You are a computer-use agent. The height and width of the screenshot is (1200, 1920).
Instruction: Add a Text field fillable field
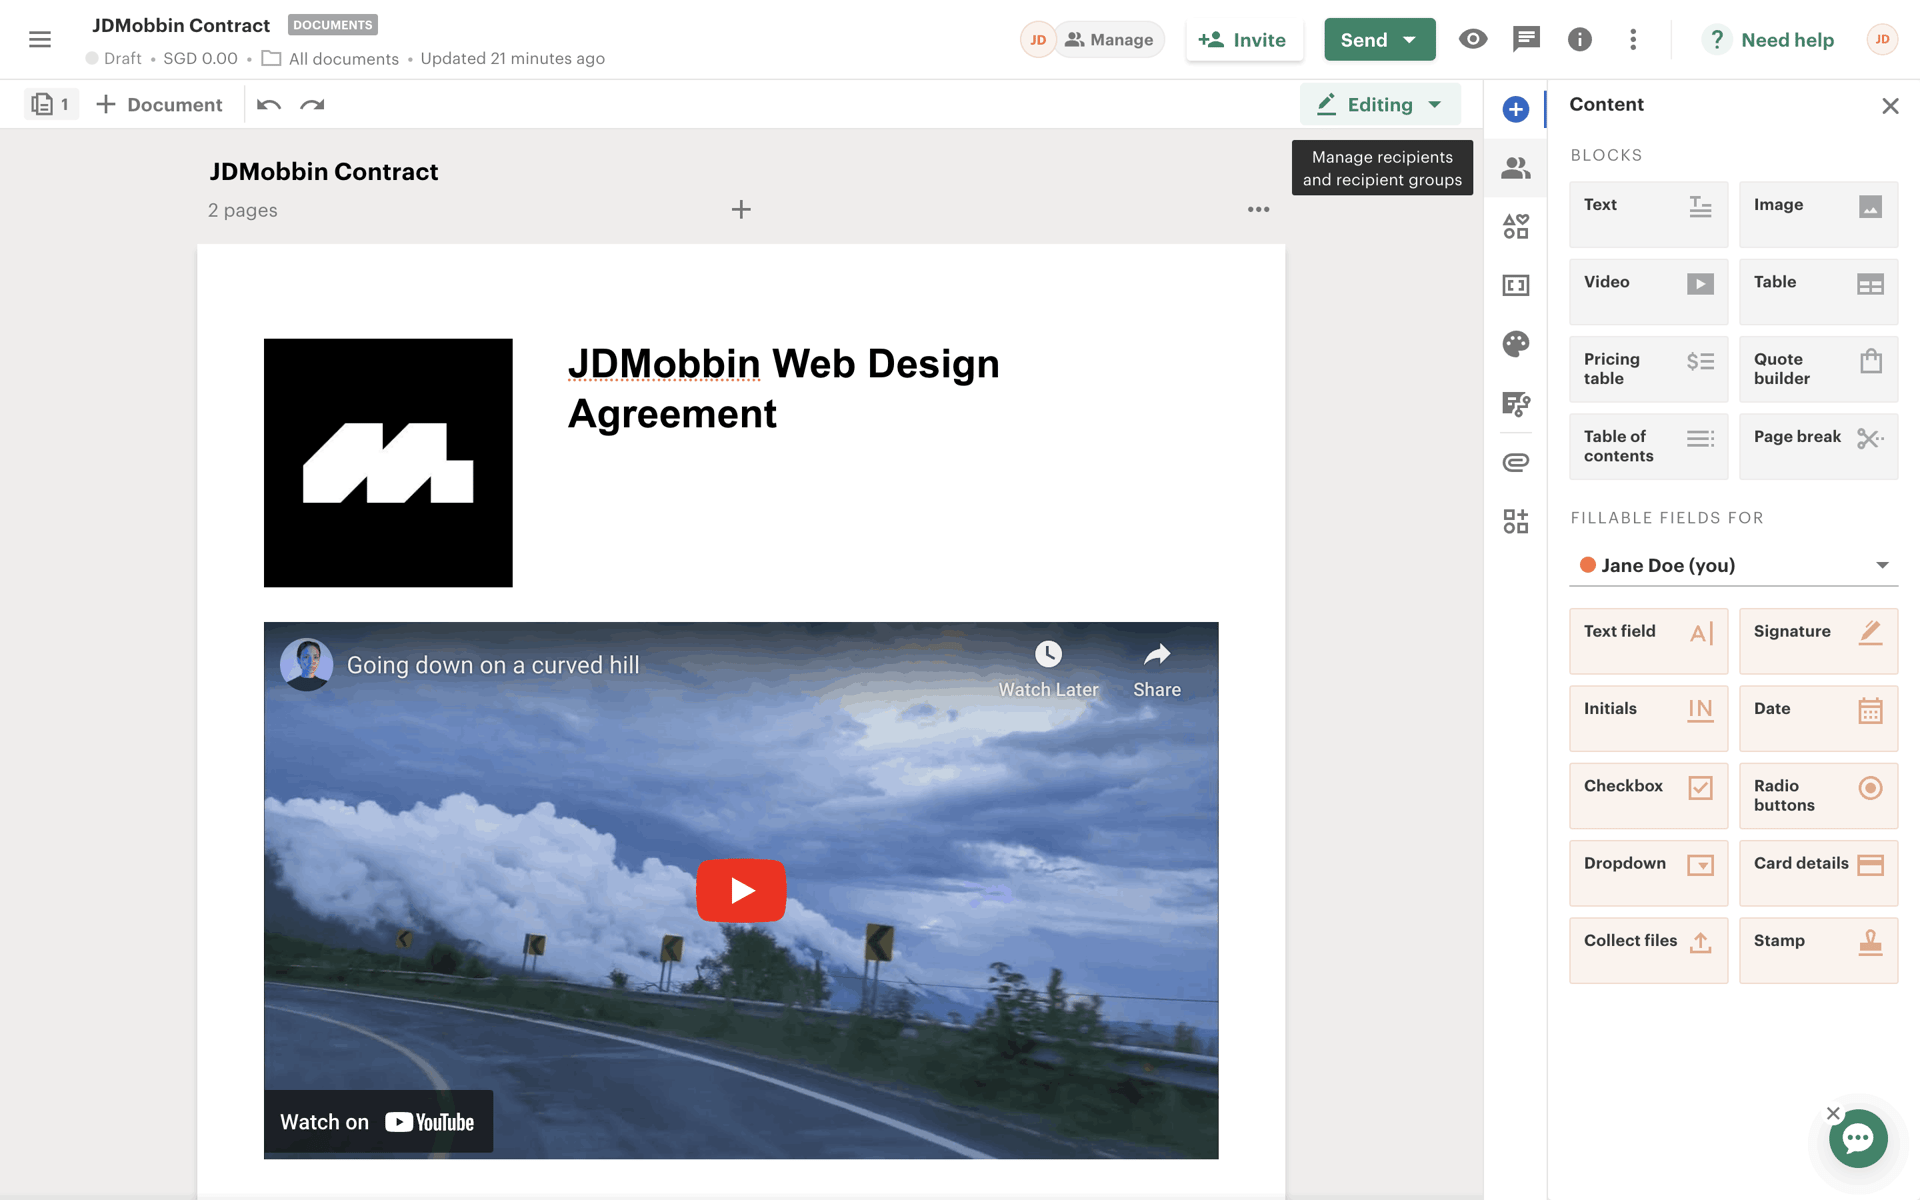click(1648, 641)
